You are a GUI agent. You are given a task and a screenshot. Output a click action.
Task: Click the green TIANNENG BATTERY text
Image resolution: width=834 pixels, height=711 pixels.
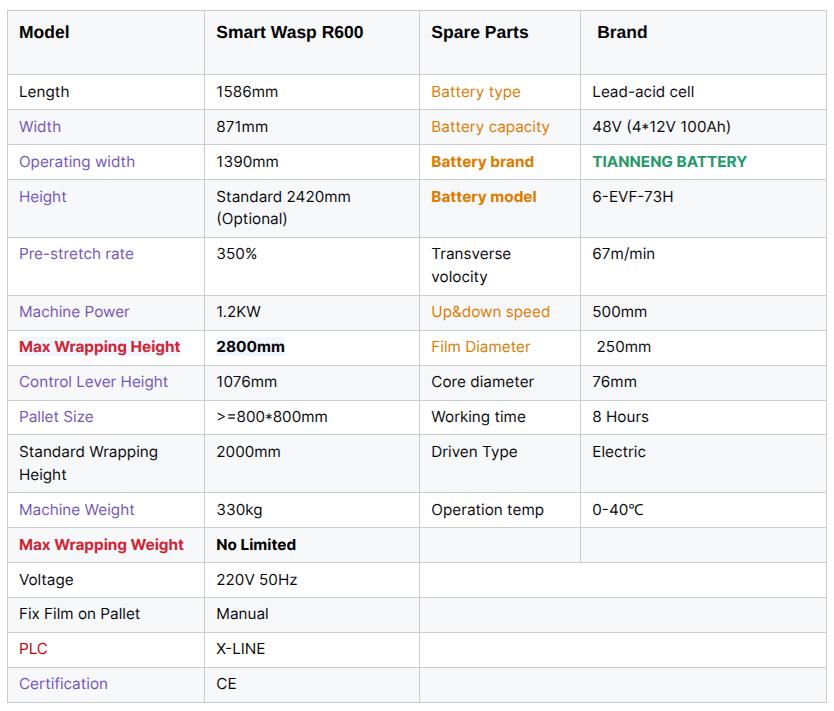[670, 162]
